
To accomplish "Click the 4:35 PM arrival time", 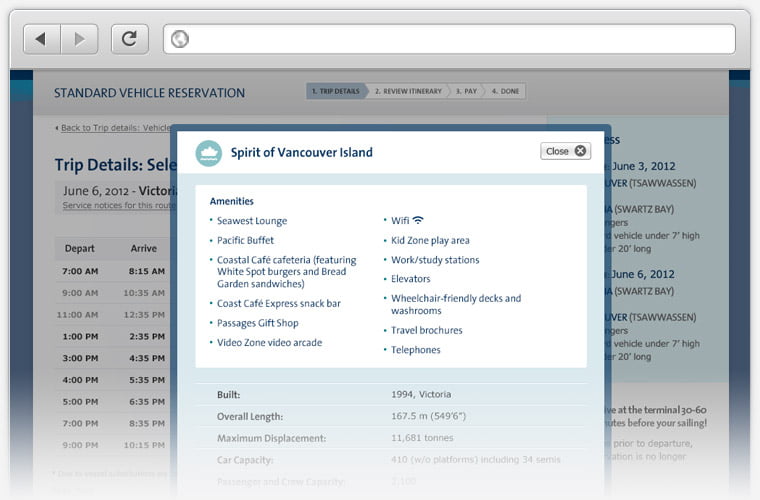I will click(147, 359).
